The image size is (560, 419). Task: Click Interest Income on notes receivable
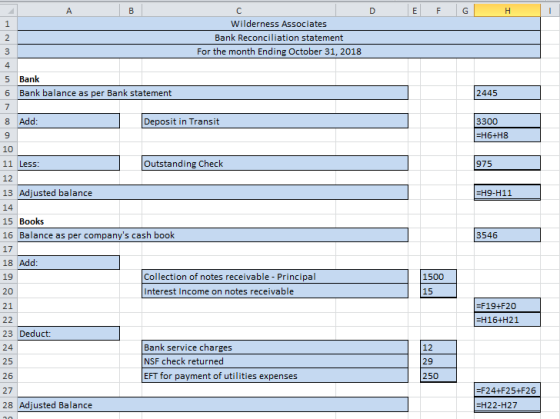click(275, 291)
